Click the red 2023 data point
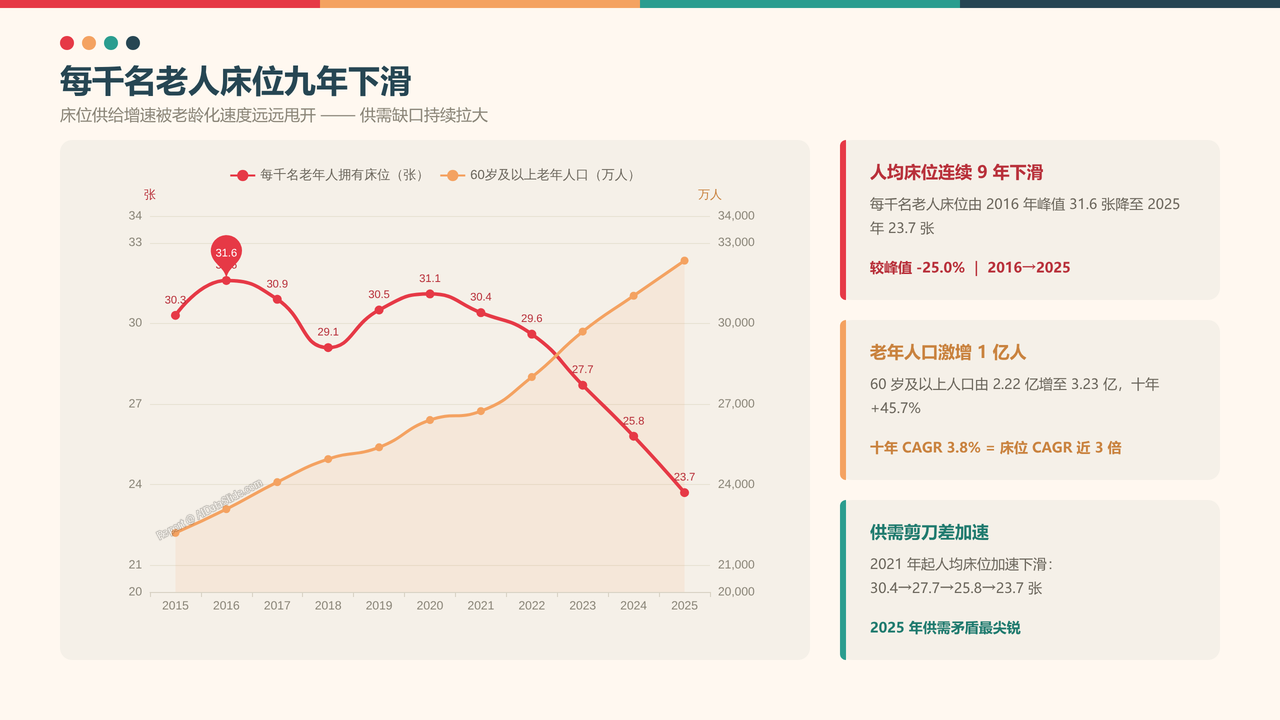This screenshot has height=720, width=1280. [x=583, y=385]
